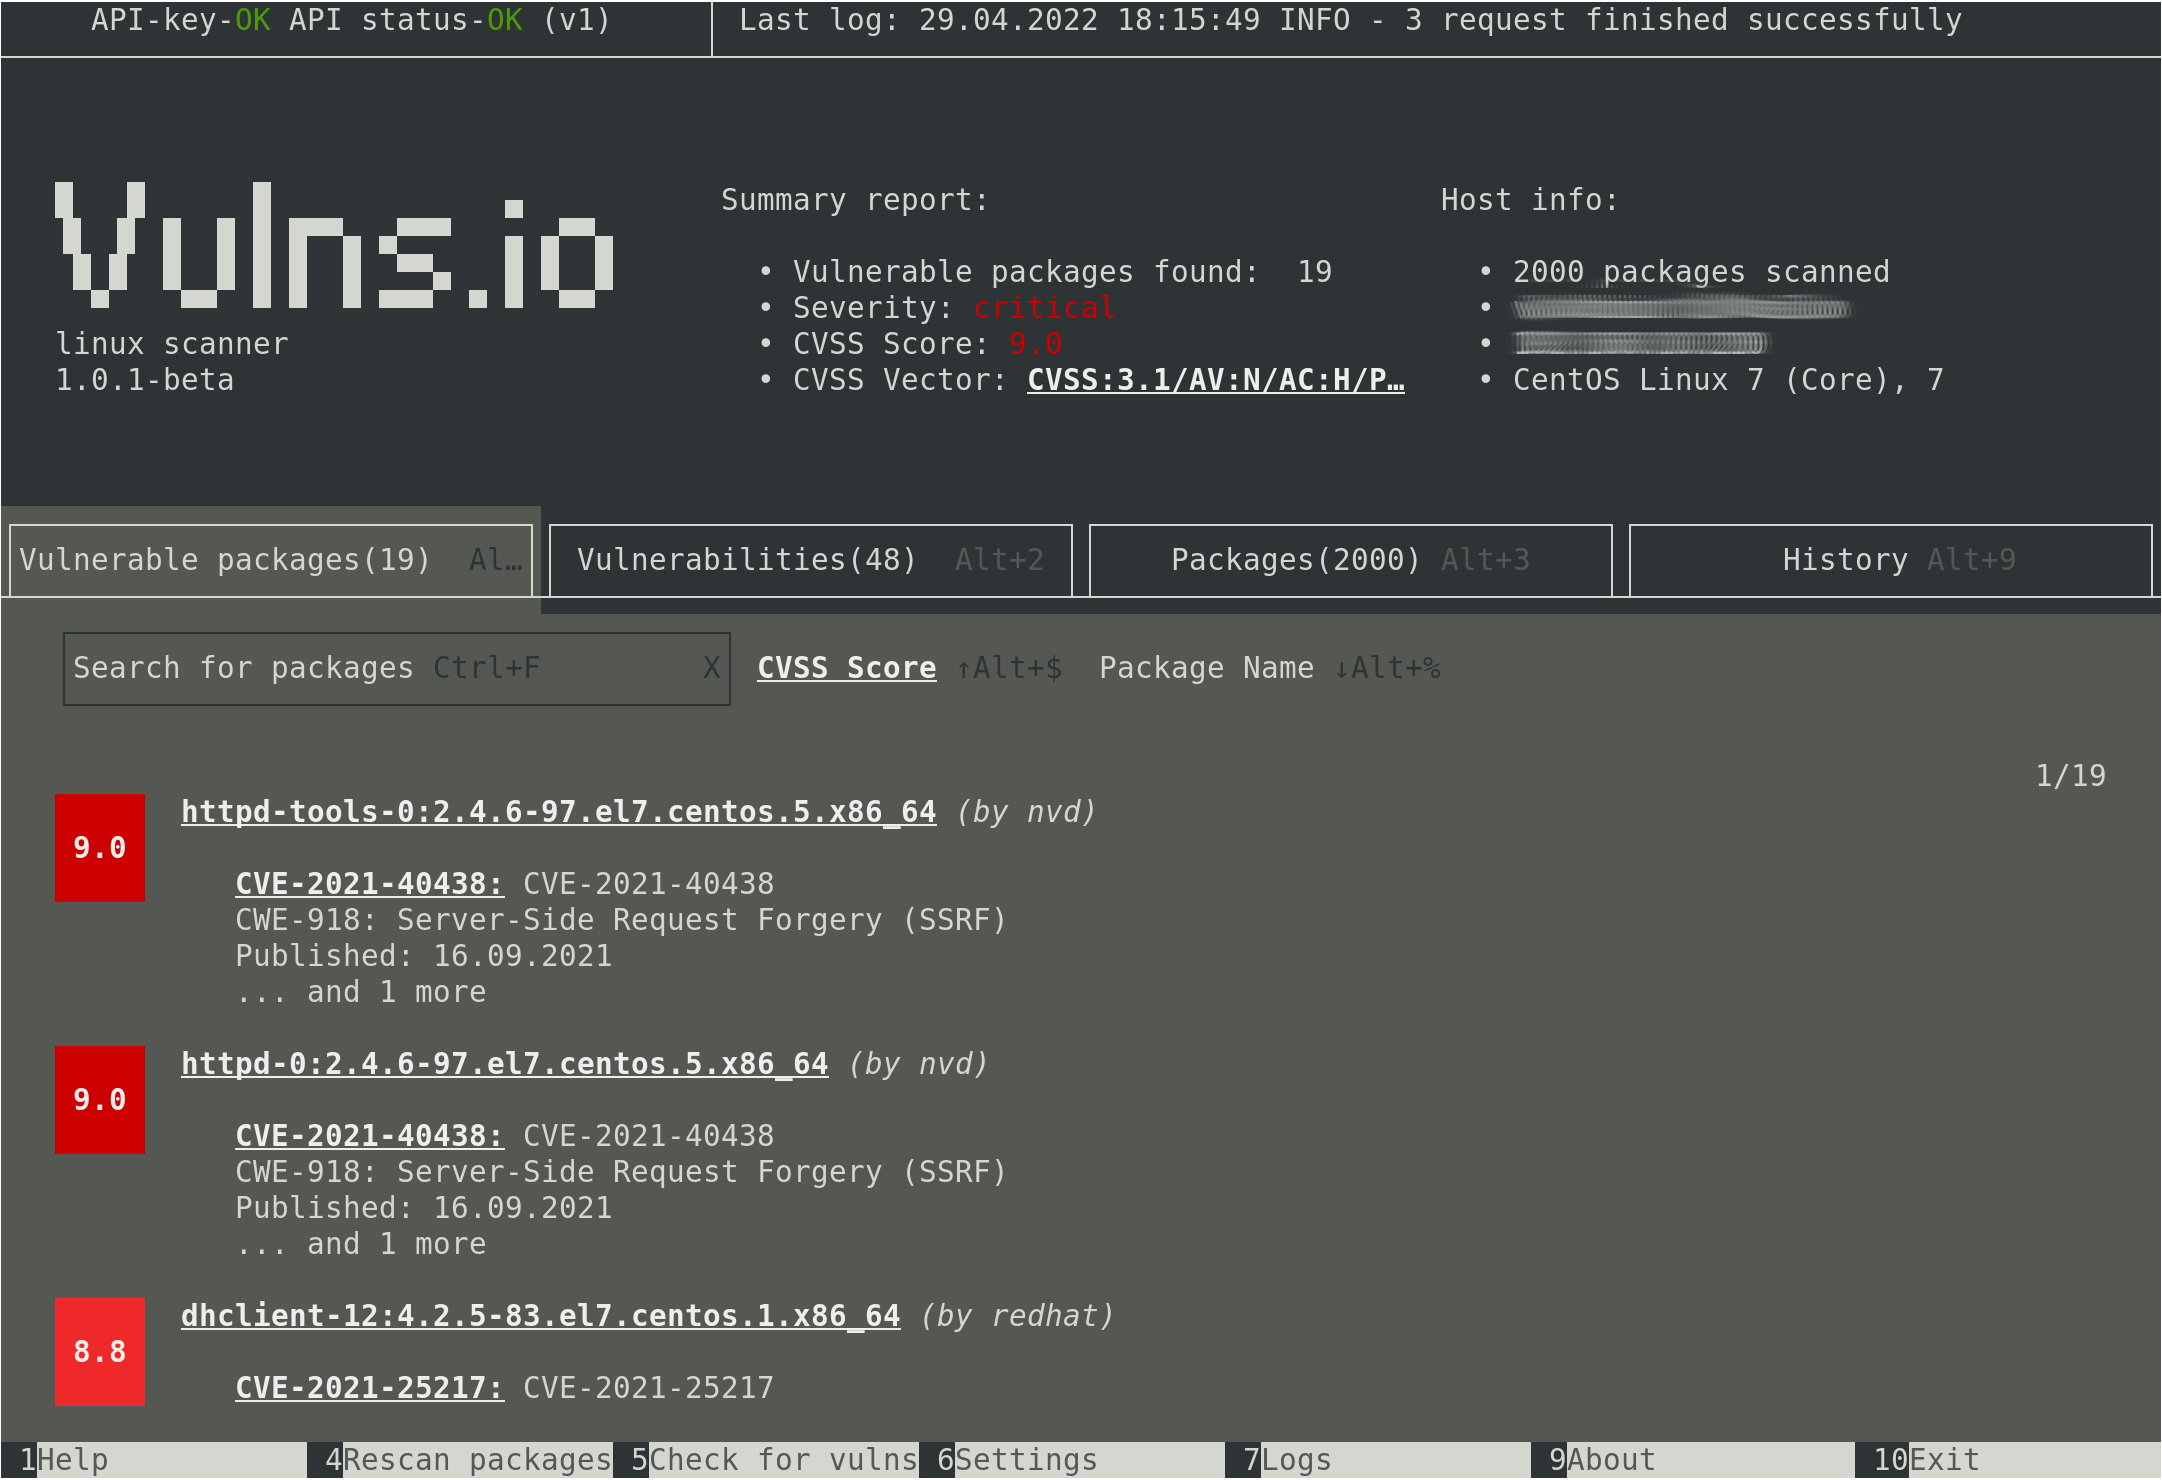Click '... and 1 more' under httpd-0:2.4.6
Image resolution: width=2162 pixels, height=1480 pixels.
click(361, 1244)
